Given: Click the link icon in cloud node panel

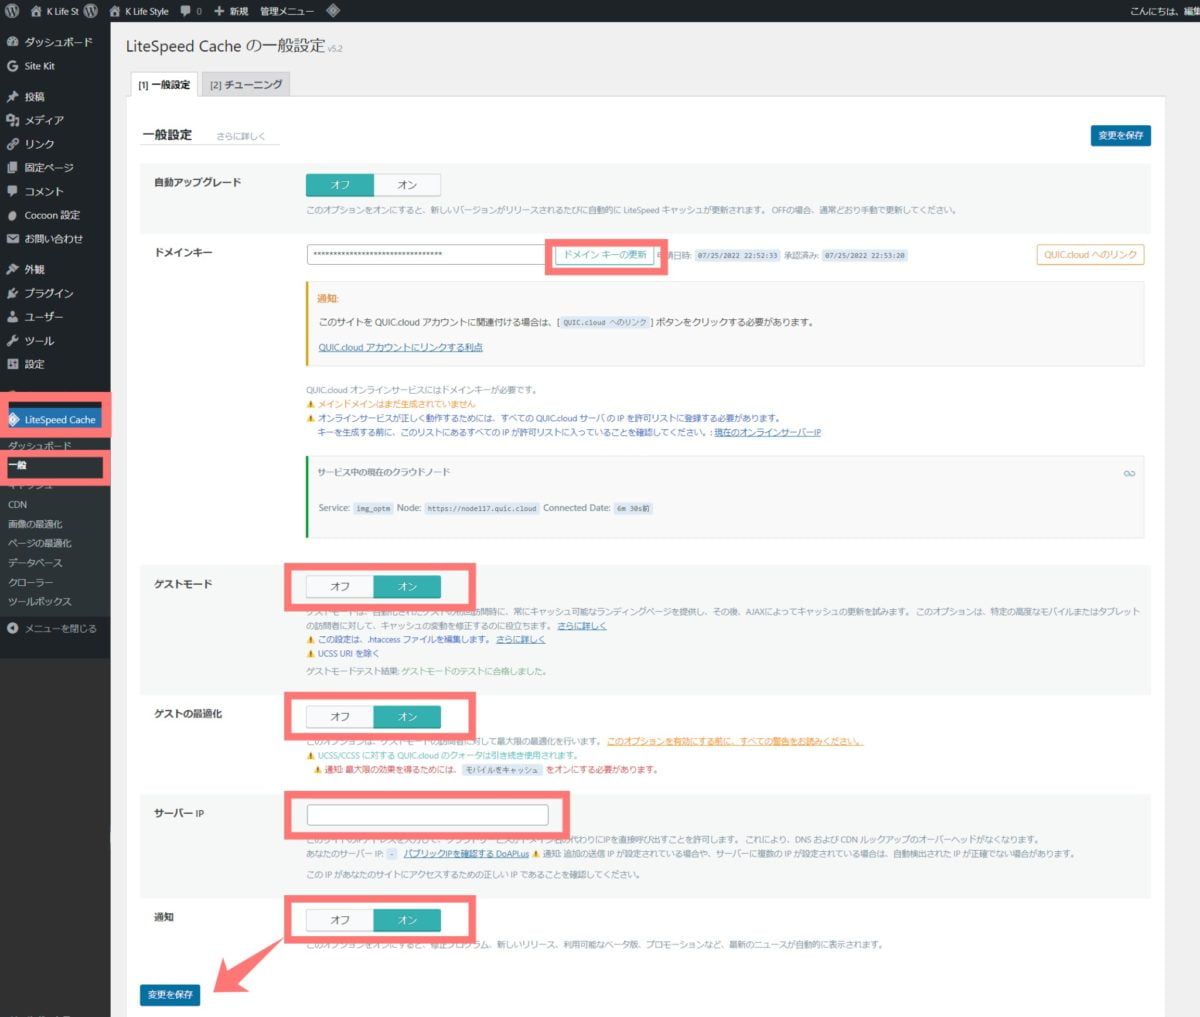Looking at the screenshot, I should 1129,473.
